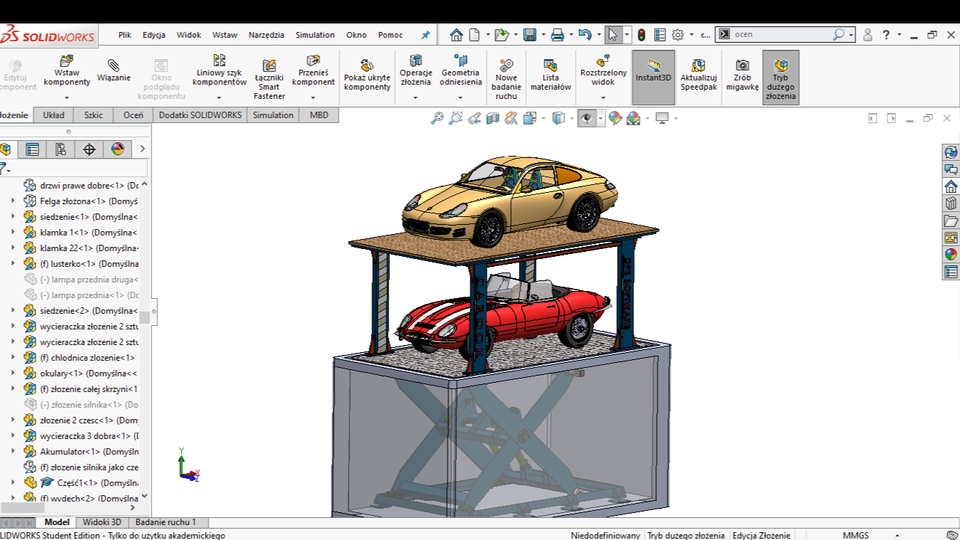Screen dimensions: 960x540
Task: Click the Apply scene icon in view toolbar
Action: [634, 118]
